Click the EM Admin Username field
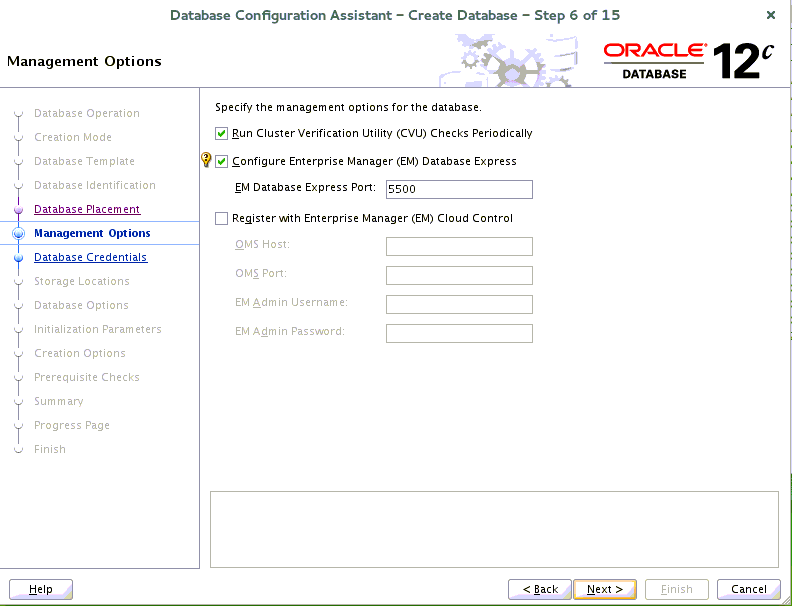The image size is (792, 606). coord(459,305)
